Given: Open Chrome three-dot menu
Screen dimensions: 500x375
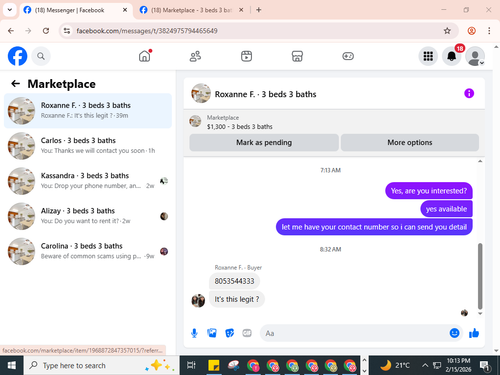Looking at the screenshot, I should (489, 31).
